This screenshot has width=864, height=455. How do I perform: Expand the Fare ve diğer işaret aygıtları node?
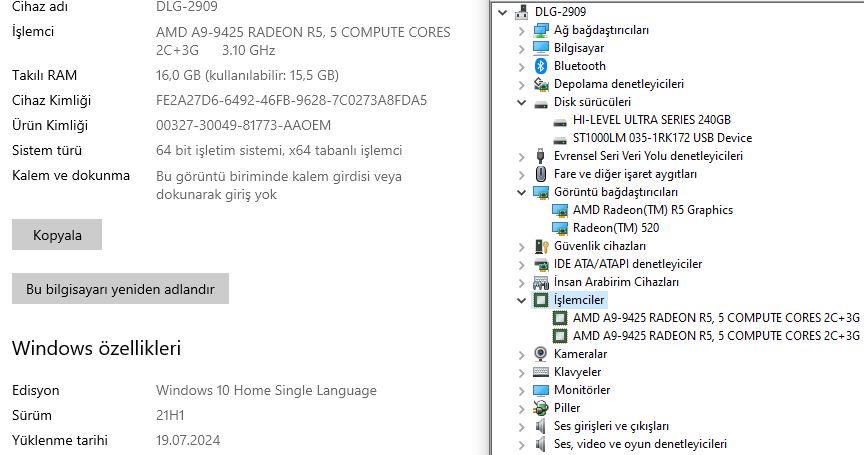point(522,175)
